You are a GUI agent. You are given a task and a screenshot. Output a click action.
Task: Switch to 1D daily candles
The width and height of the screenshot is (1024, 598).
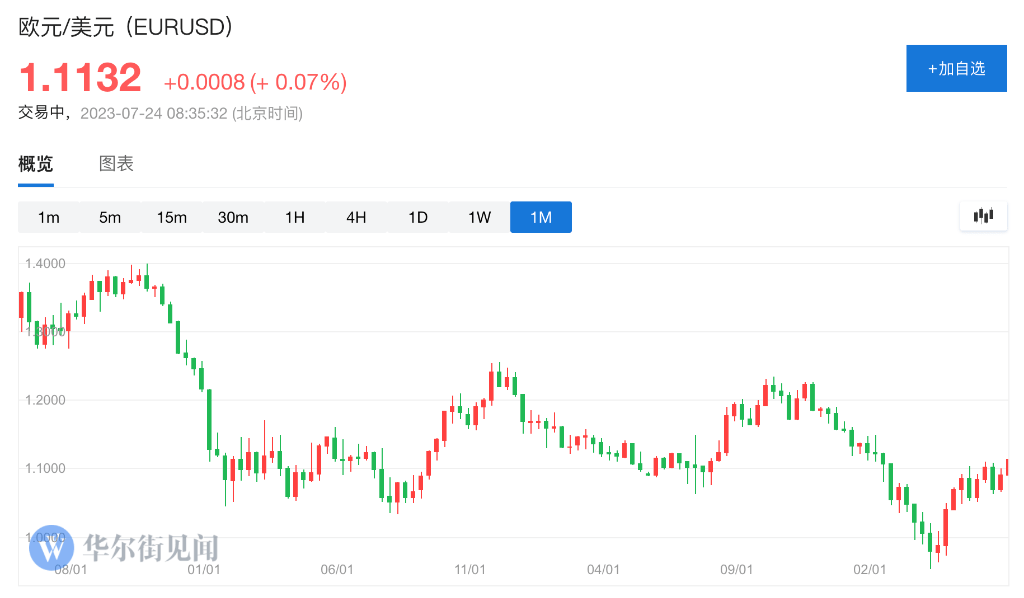coord(418,217)
